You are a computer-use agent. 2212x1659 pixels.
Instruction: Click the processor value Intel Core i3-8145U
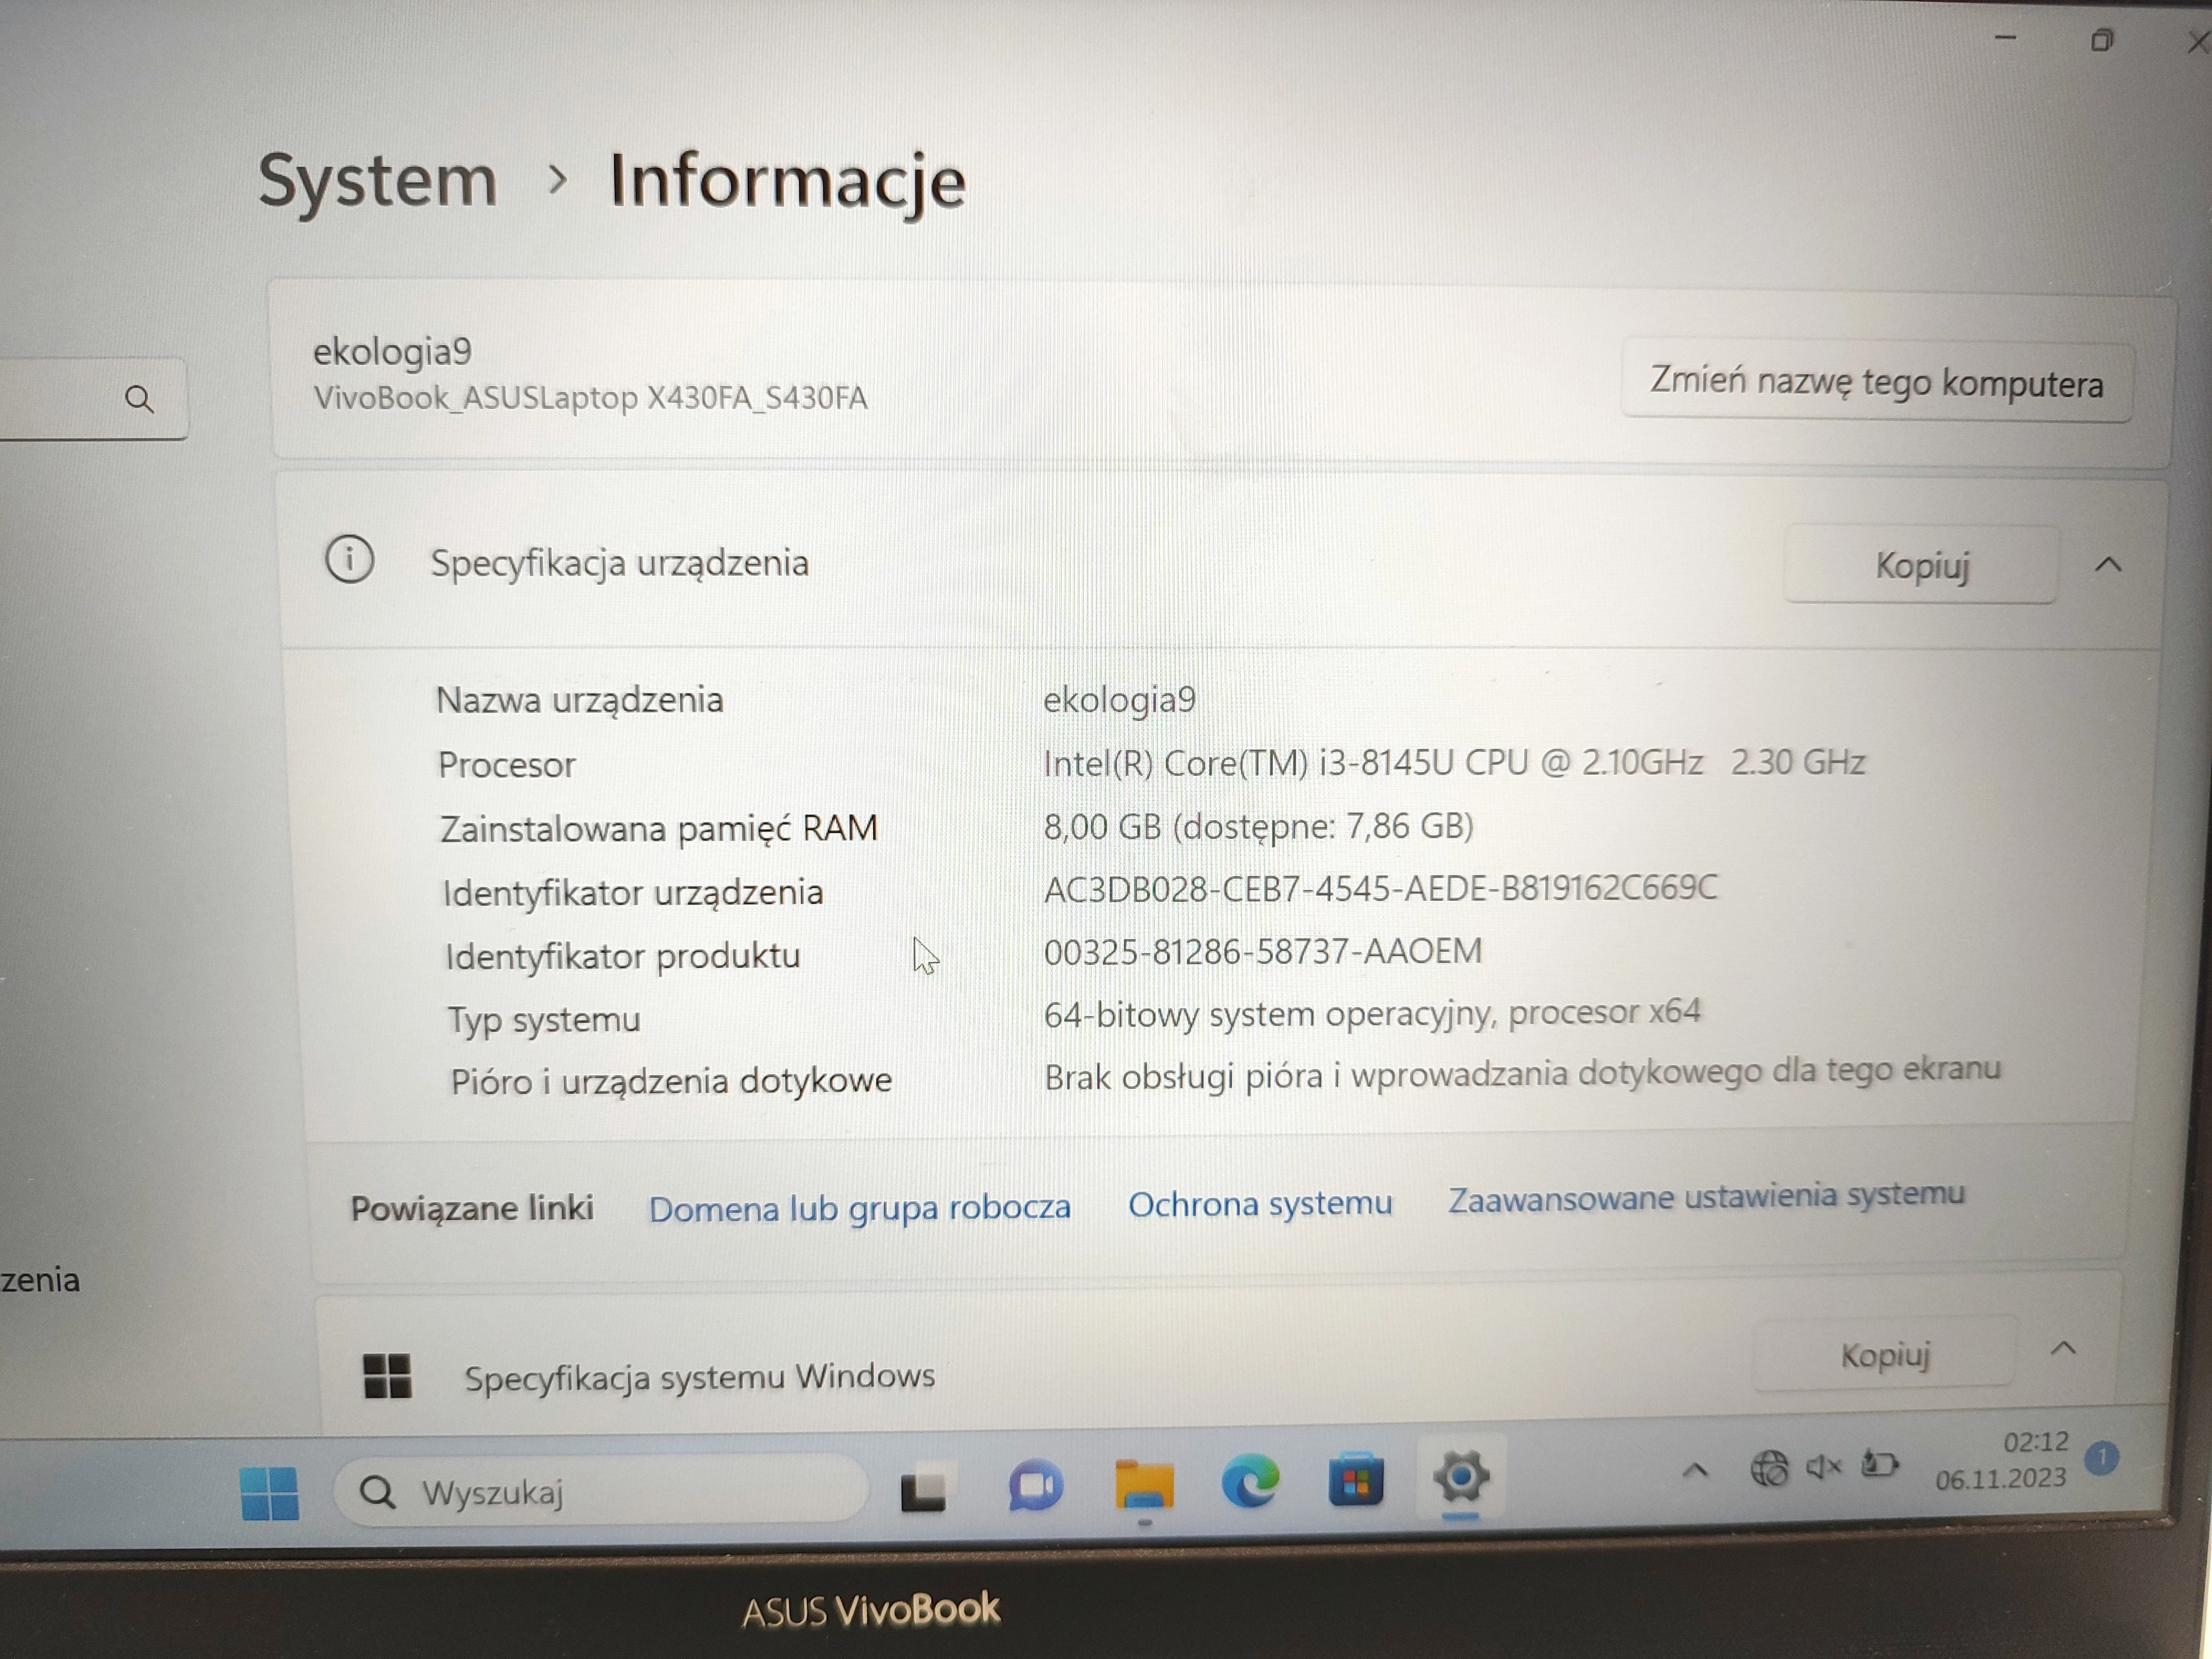(1454, 763)
